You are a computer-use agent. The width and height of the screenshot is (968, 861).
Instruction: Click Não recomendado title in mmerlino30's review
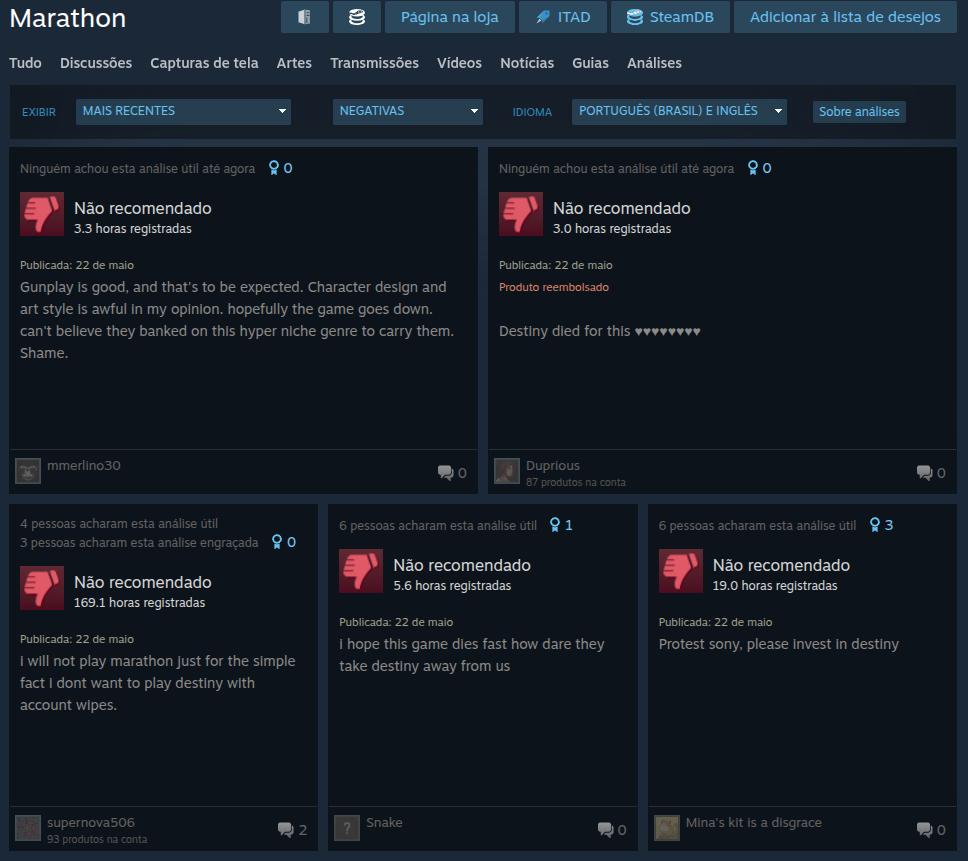[x=143, y=208]
